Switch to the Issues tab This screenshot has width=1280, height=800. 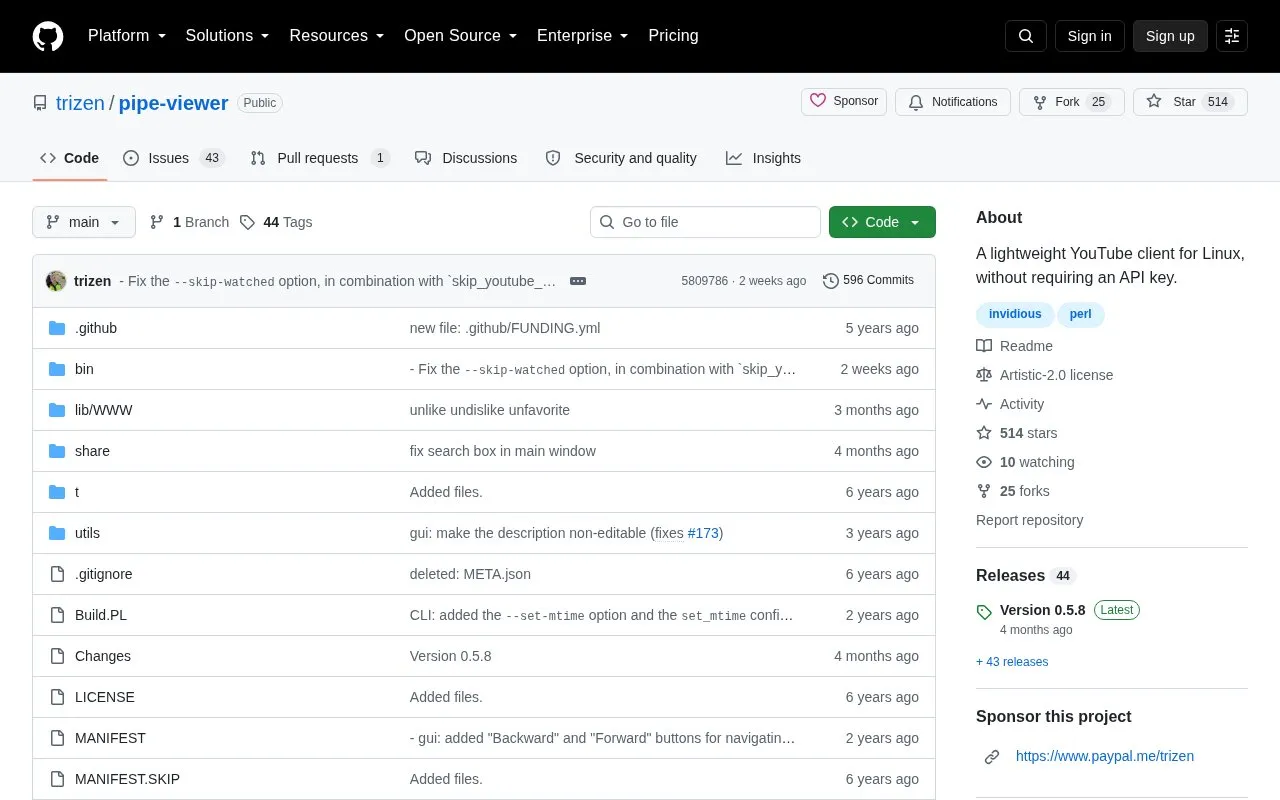174,158
